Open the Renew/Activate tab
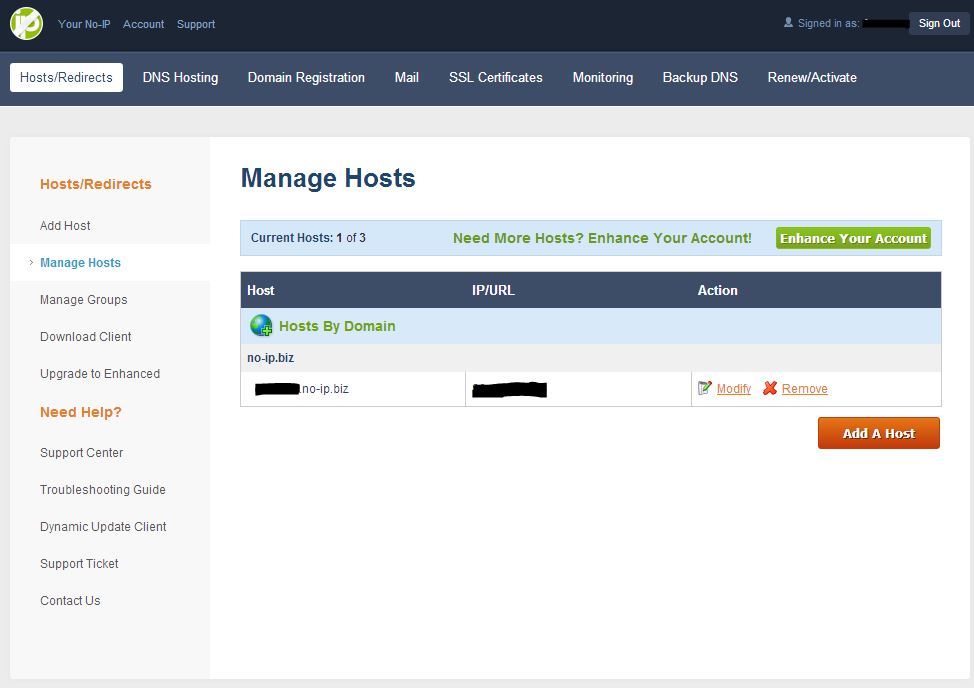Image resolution: width=974 pixels, height=688 pixels. 812,78
